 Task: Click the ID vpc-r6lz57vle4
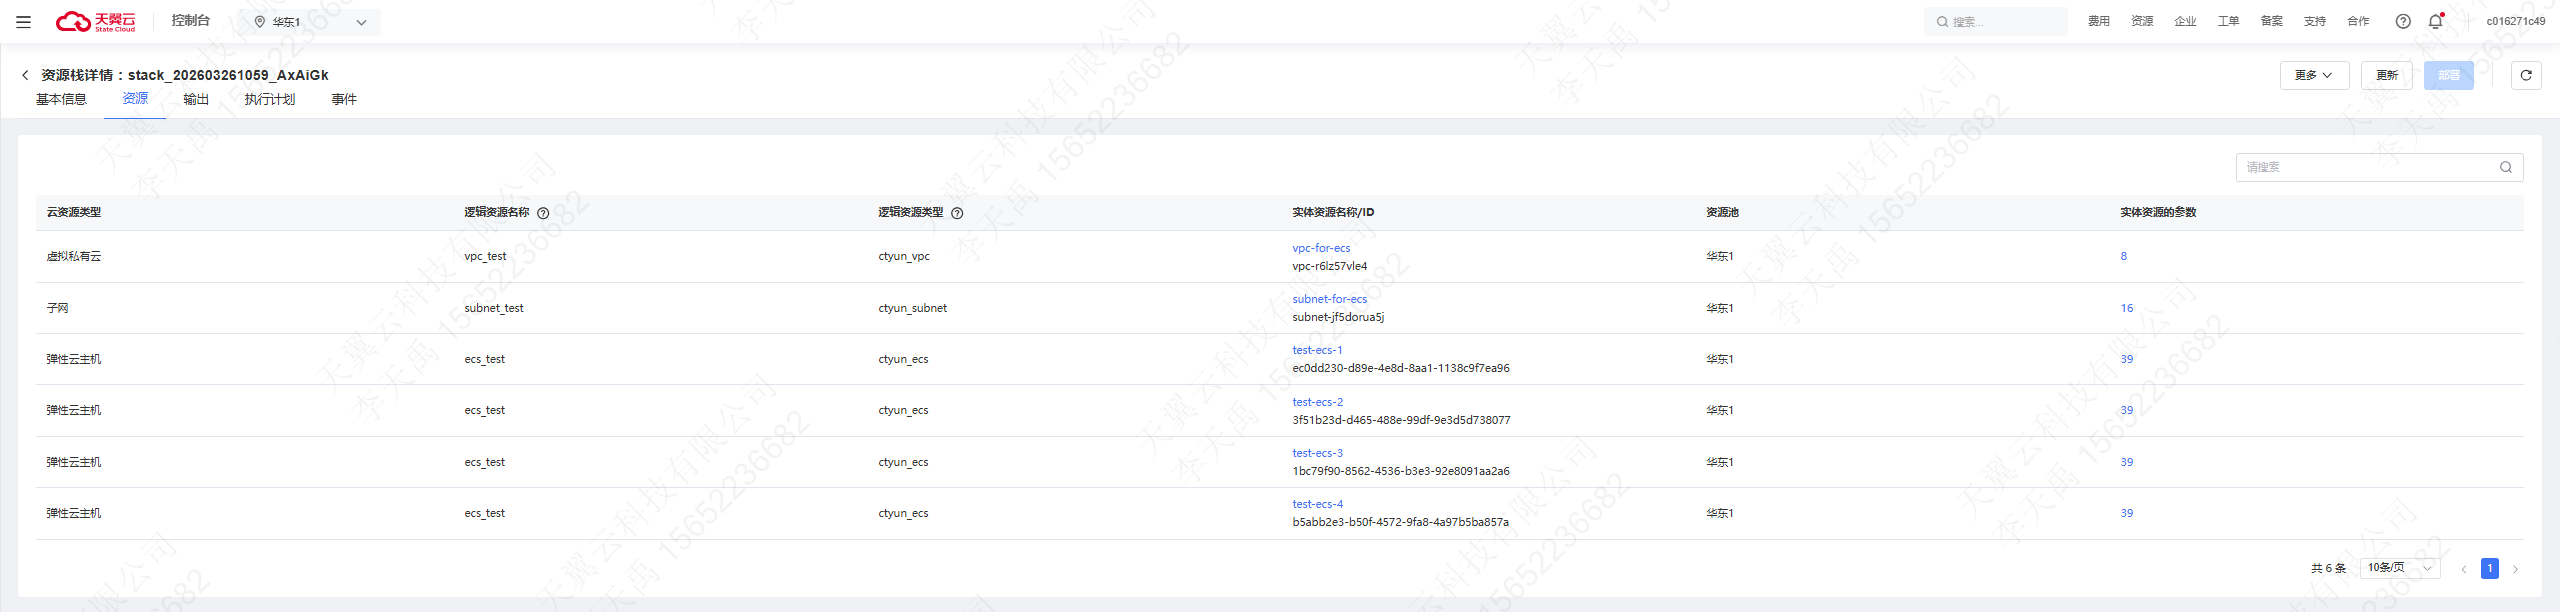coord(1329,266)
